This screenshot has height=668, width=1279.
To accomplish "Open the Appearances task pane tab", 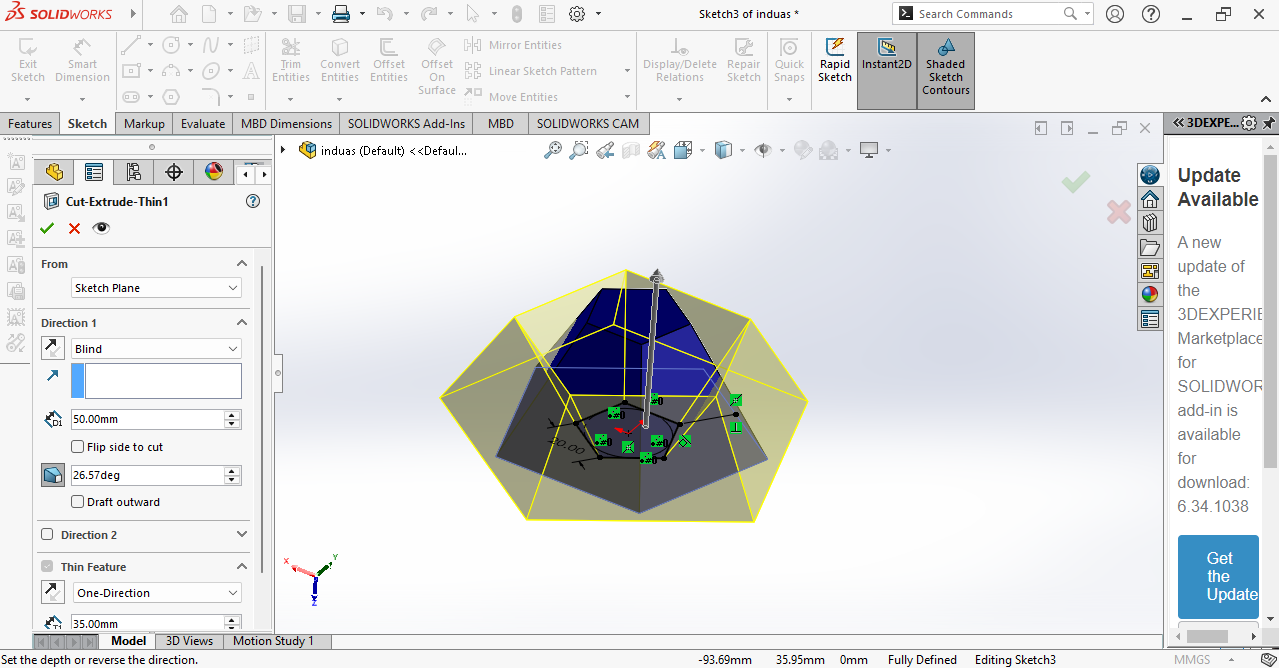I will [x=1150, y=295].
